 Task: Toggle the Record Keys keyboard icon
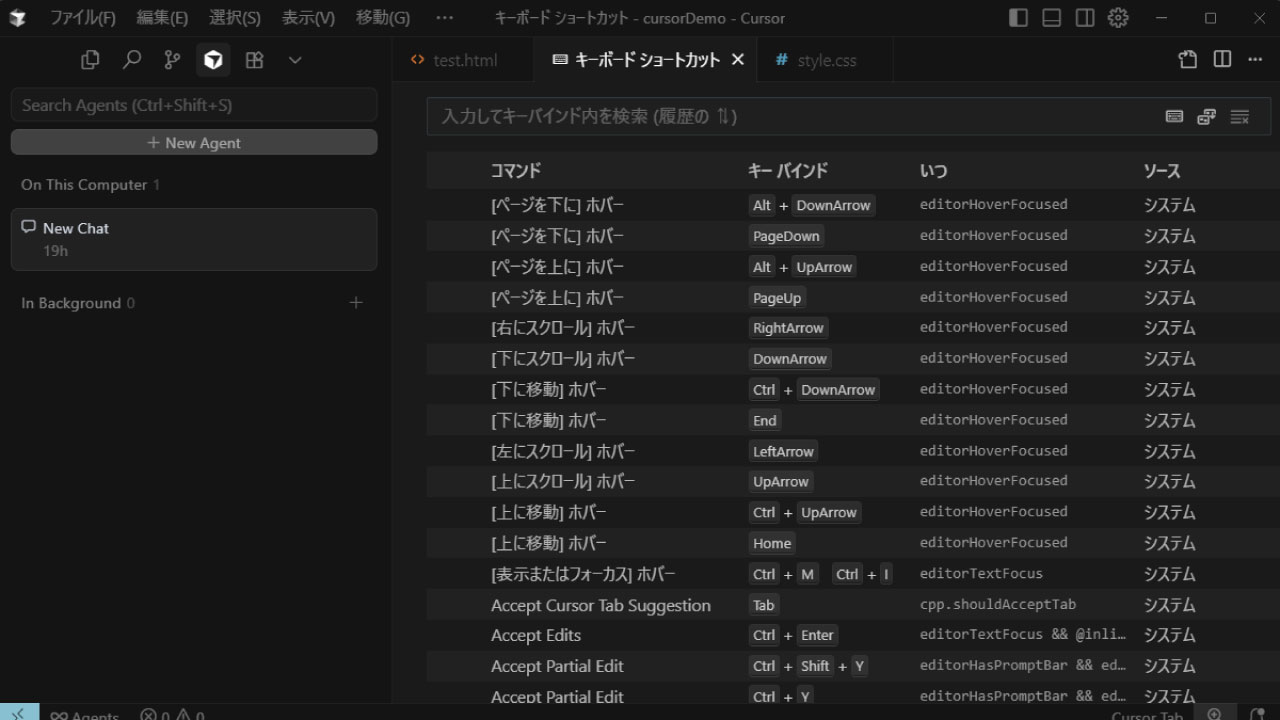(1175, 117)
